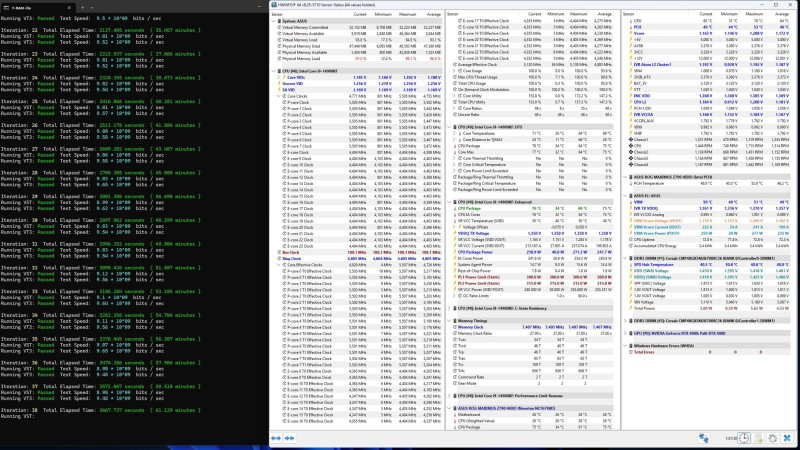Expand the Core Usage row
This screenshot has width=800, height=450.
[x=455, y=71]
